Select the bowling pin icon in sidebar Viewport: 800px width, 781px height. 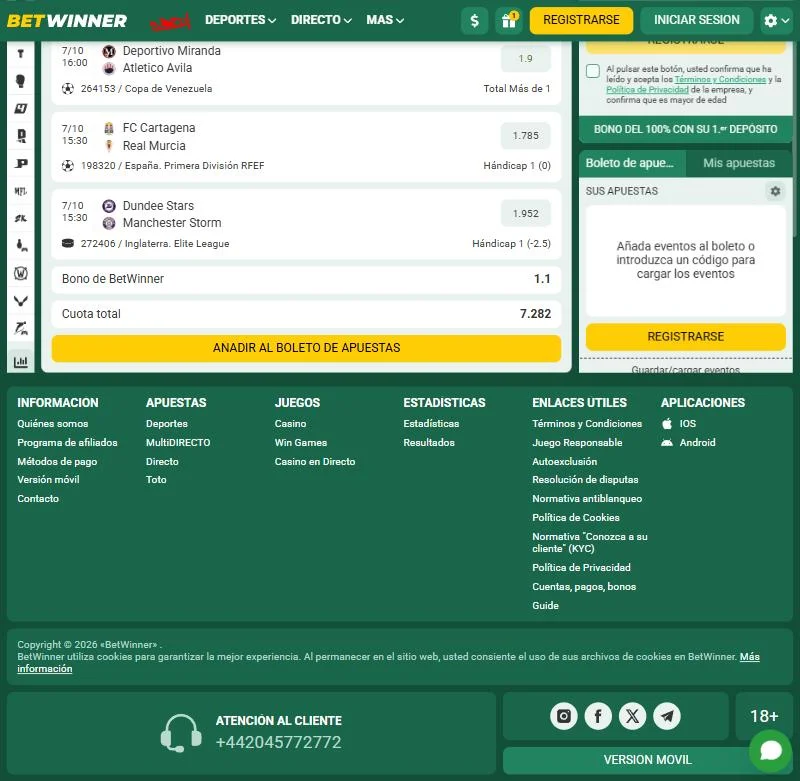click(20, 246)
